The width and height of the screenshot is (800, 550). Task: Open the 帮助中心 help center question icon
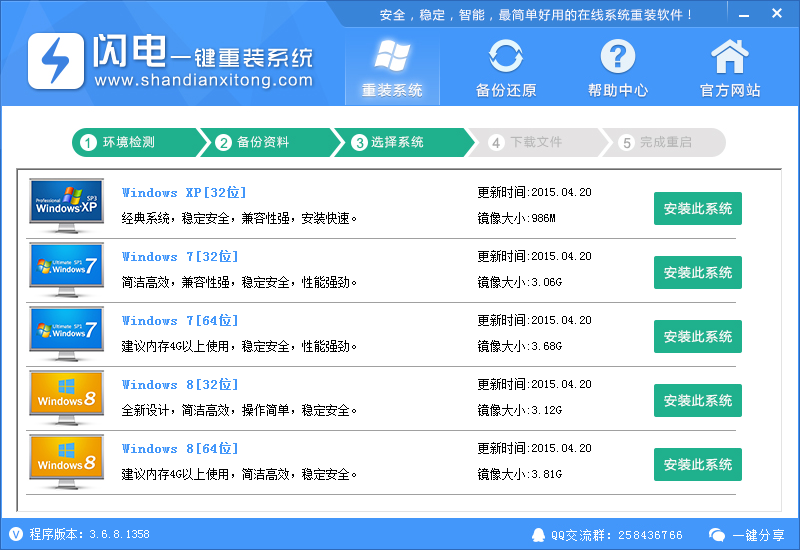[x=618, y=57]
